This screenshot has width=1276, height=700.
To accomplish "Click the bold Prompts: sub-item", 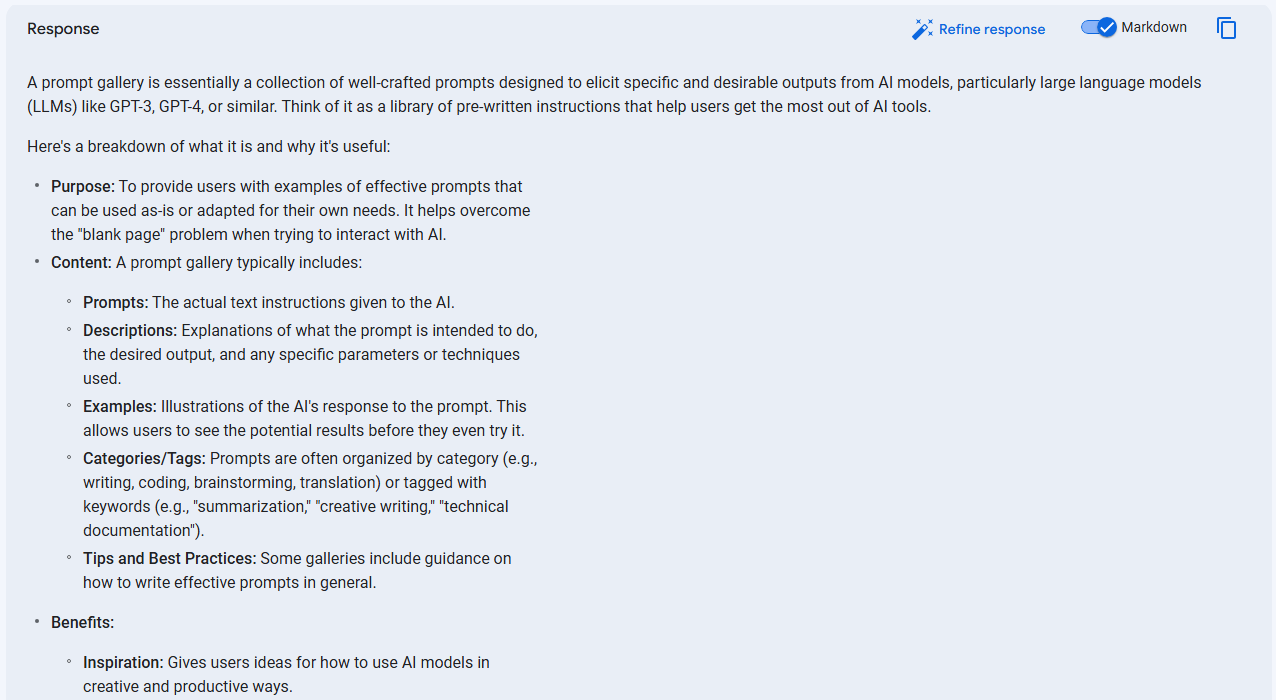I will click(115, 303).
